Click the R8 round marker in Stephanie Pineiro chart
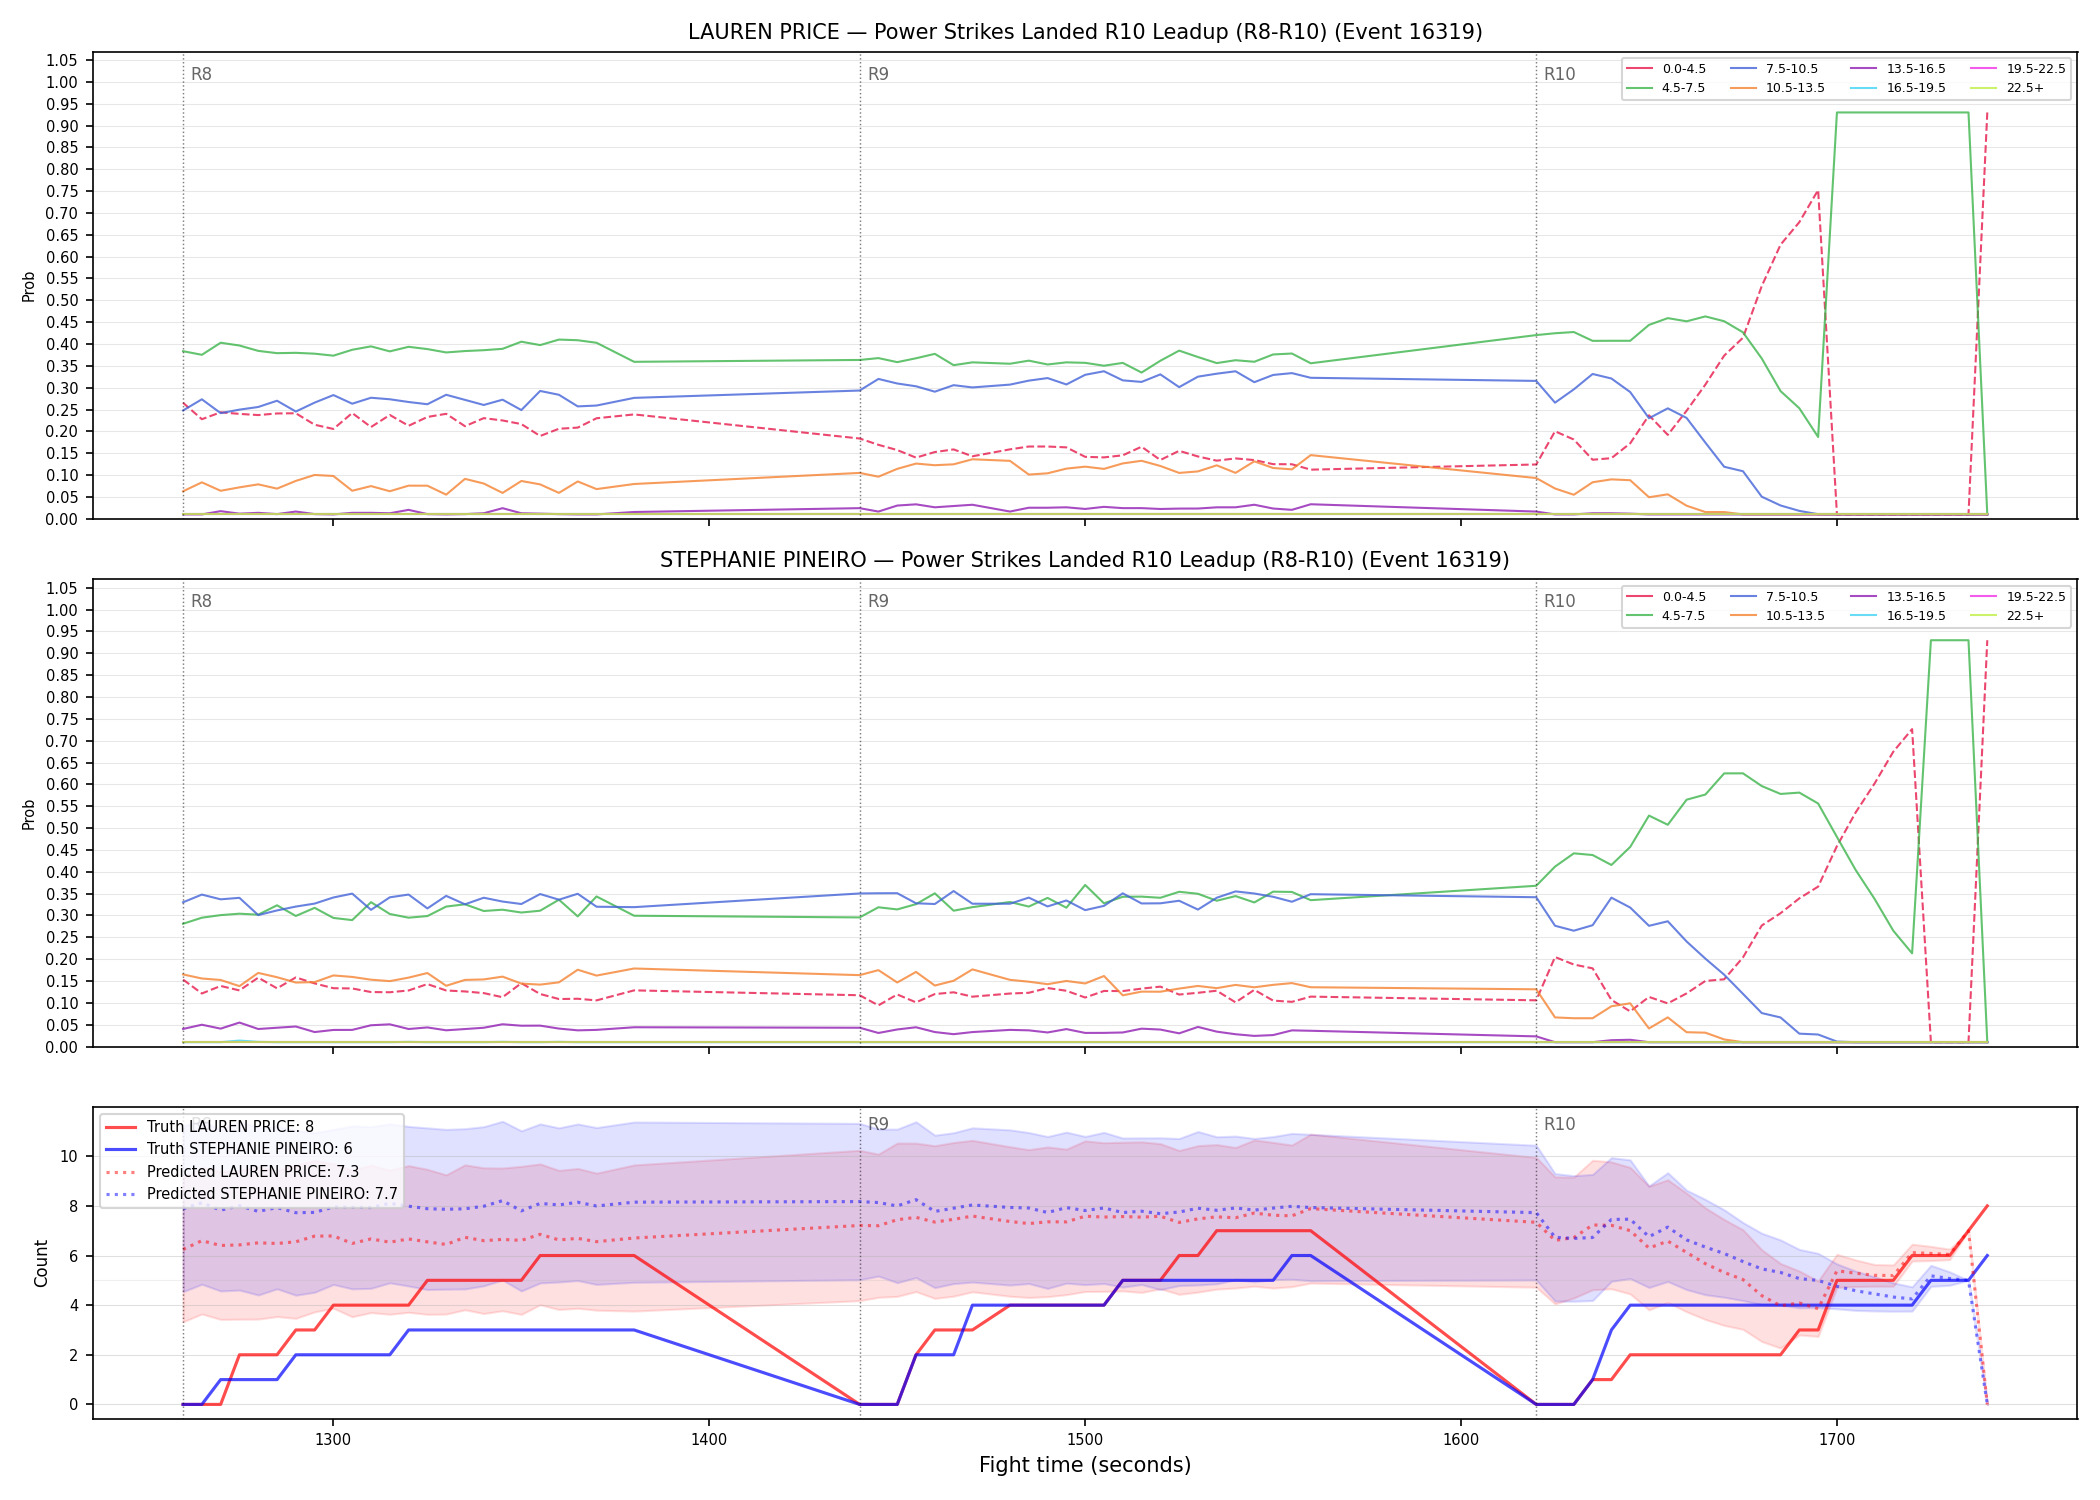 tap(201, 601)
